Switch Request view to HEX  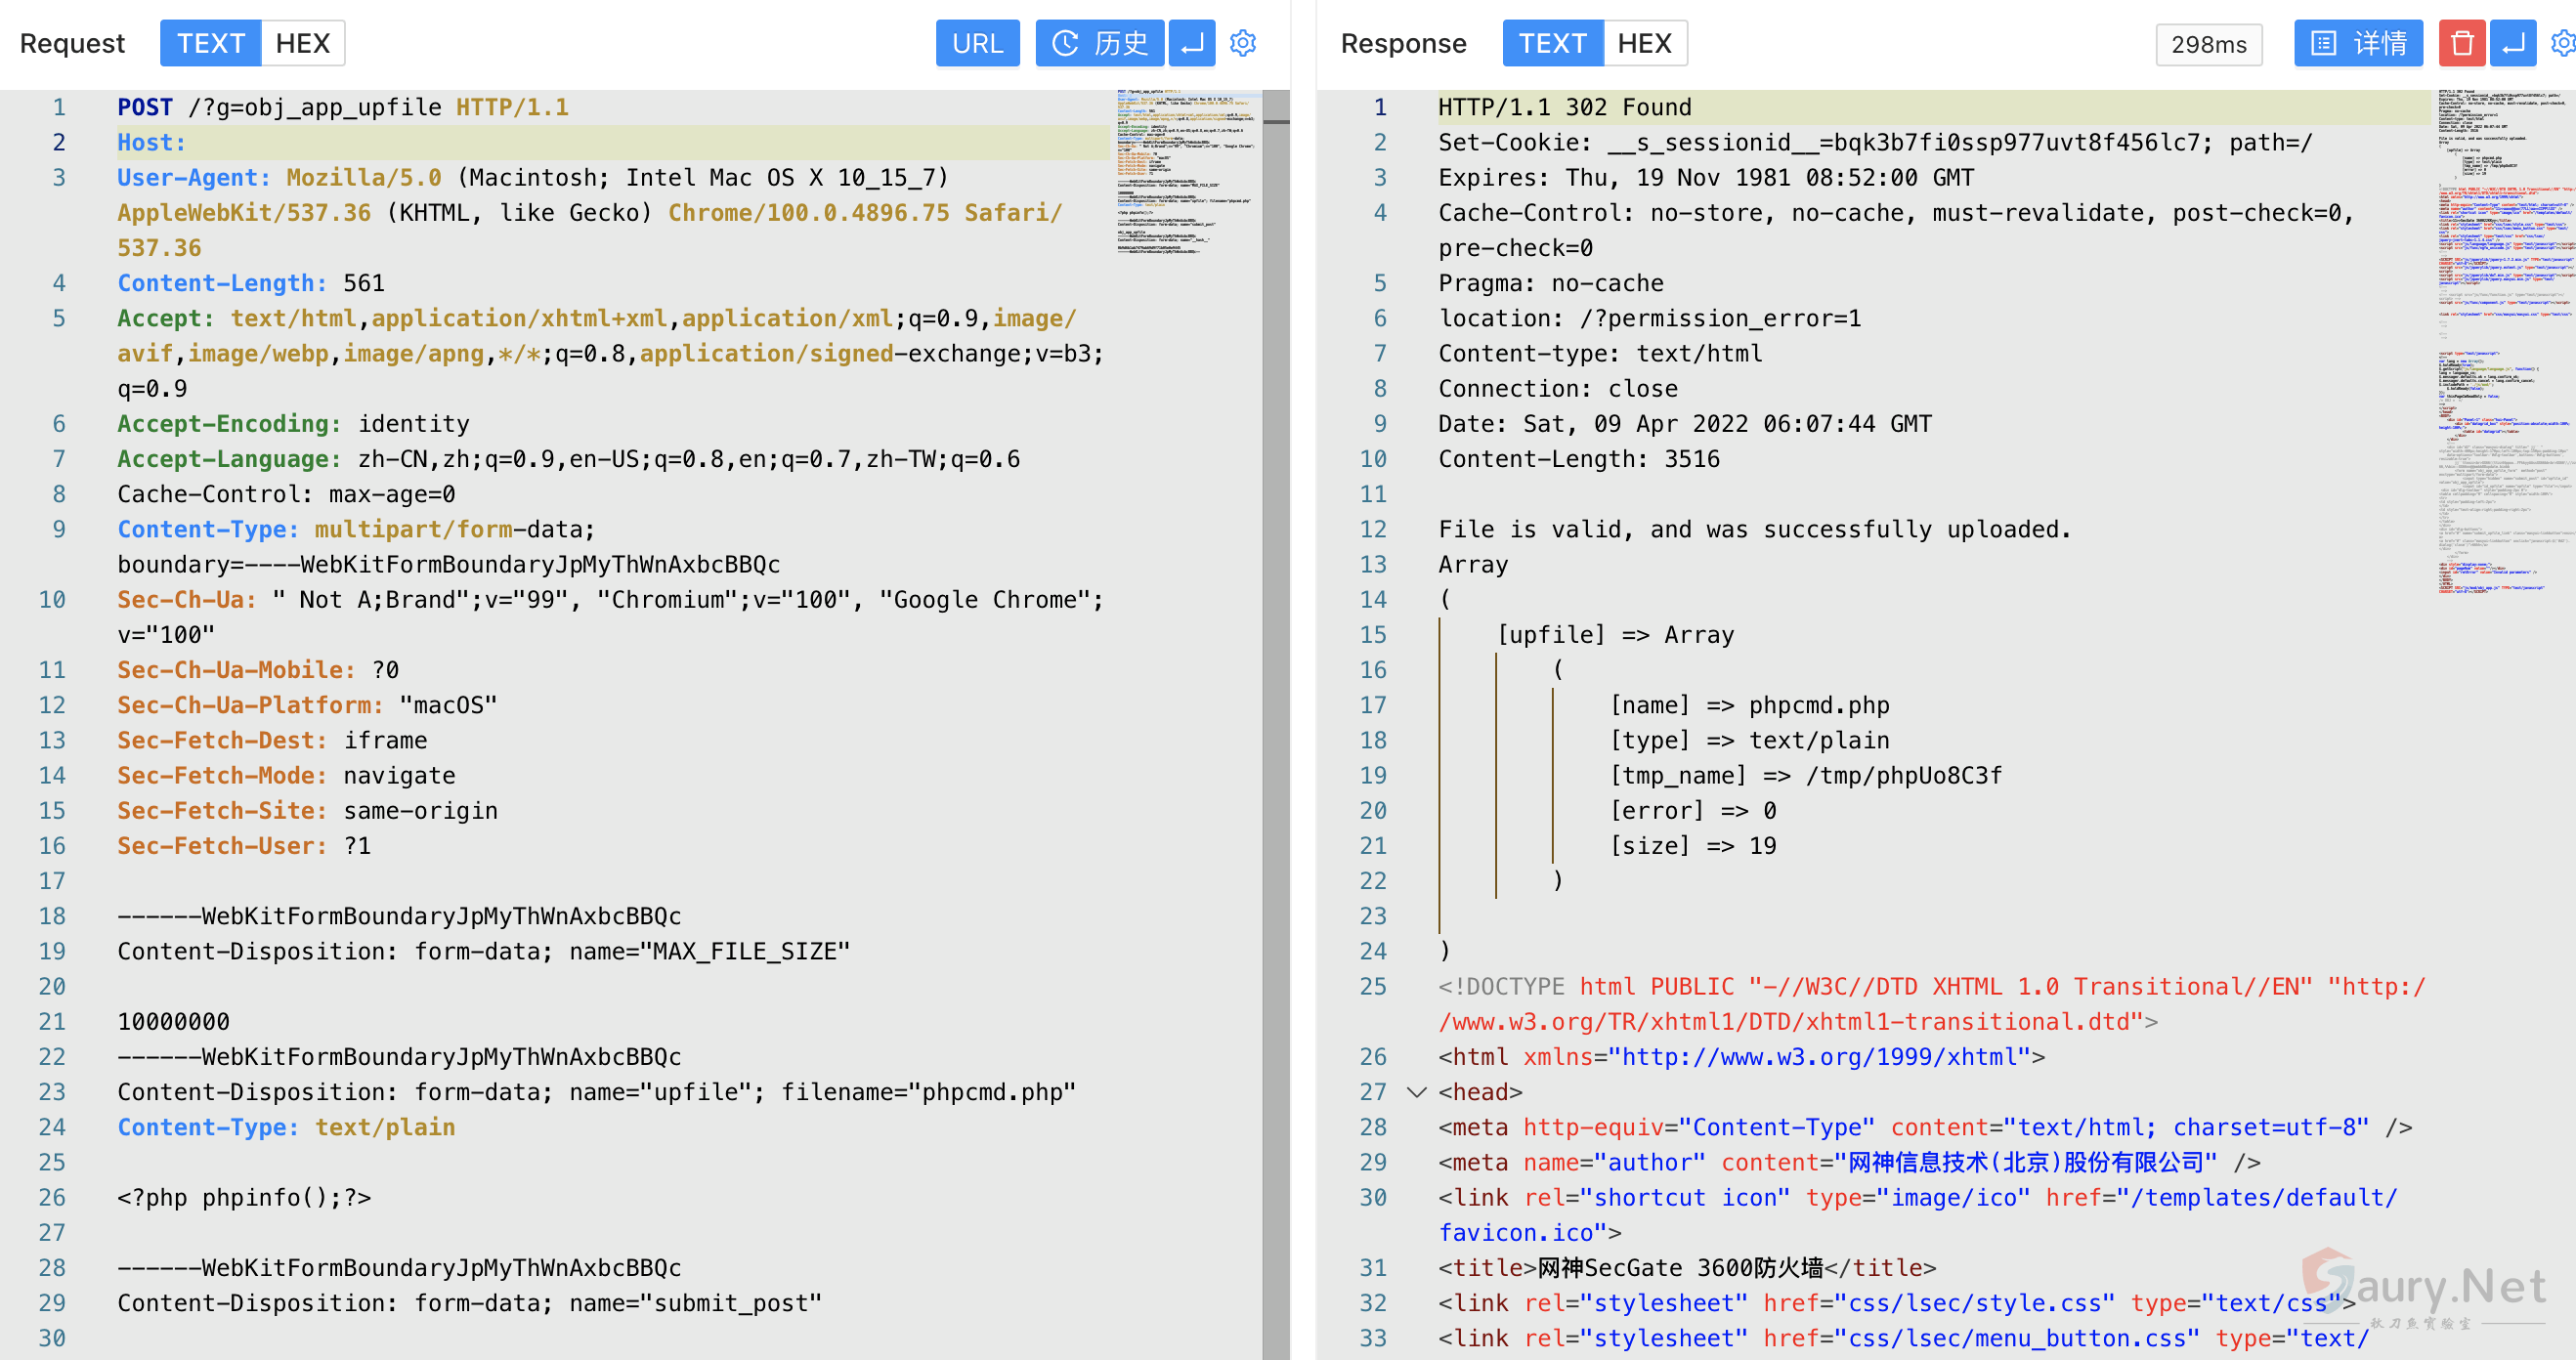302,43
